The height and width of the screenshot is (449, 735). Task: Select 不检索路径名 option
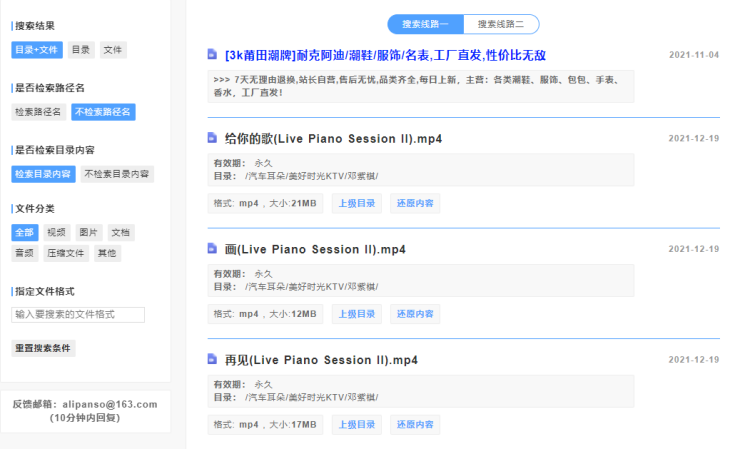pyautogui.click(x=103, y=112)
